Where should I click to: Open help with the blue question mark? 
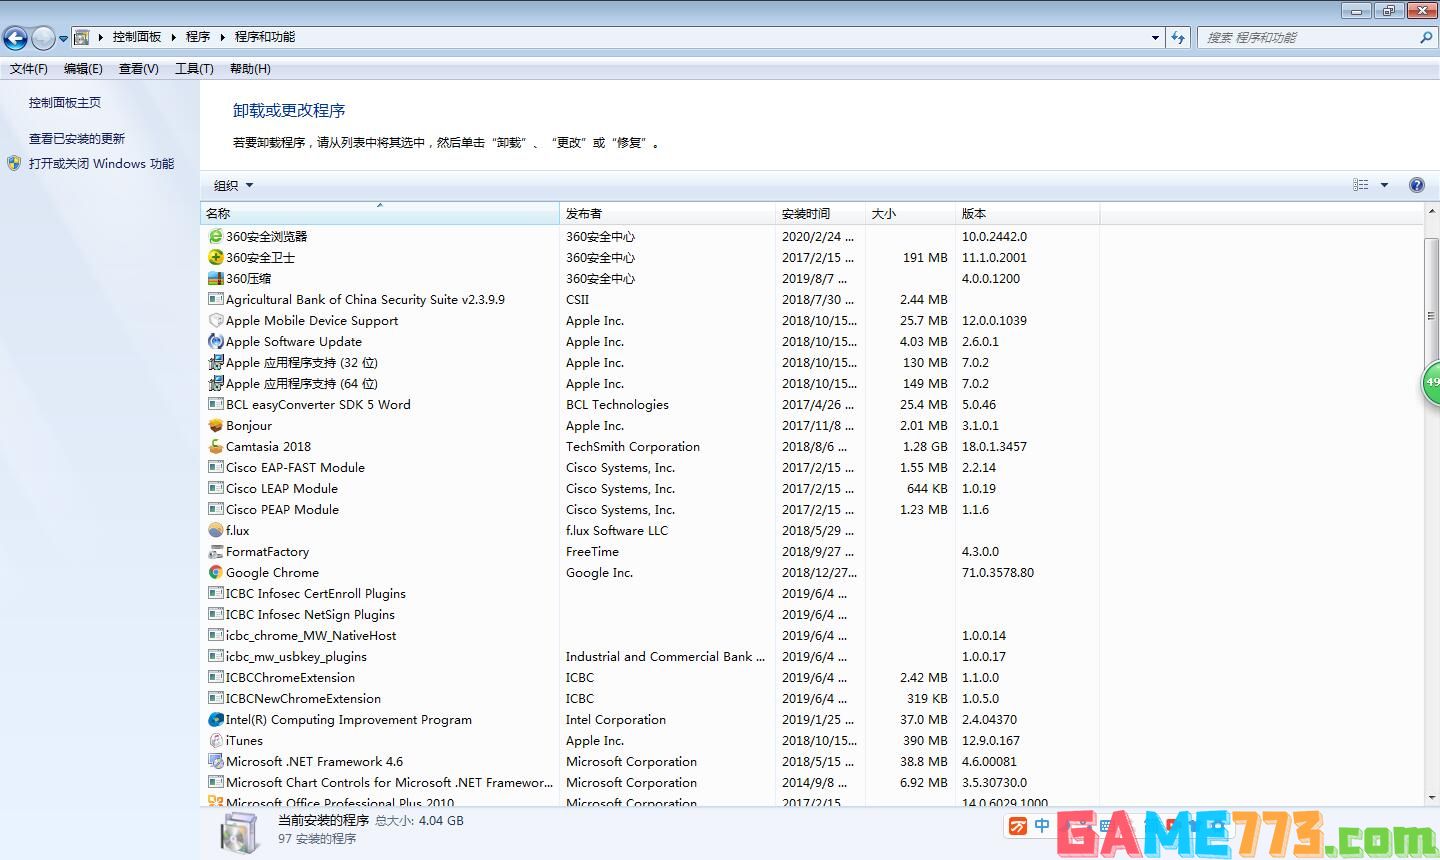point(1416,185)
